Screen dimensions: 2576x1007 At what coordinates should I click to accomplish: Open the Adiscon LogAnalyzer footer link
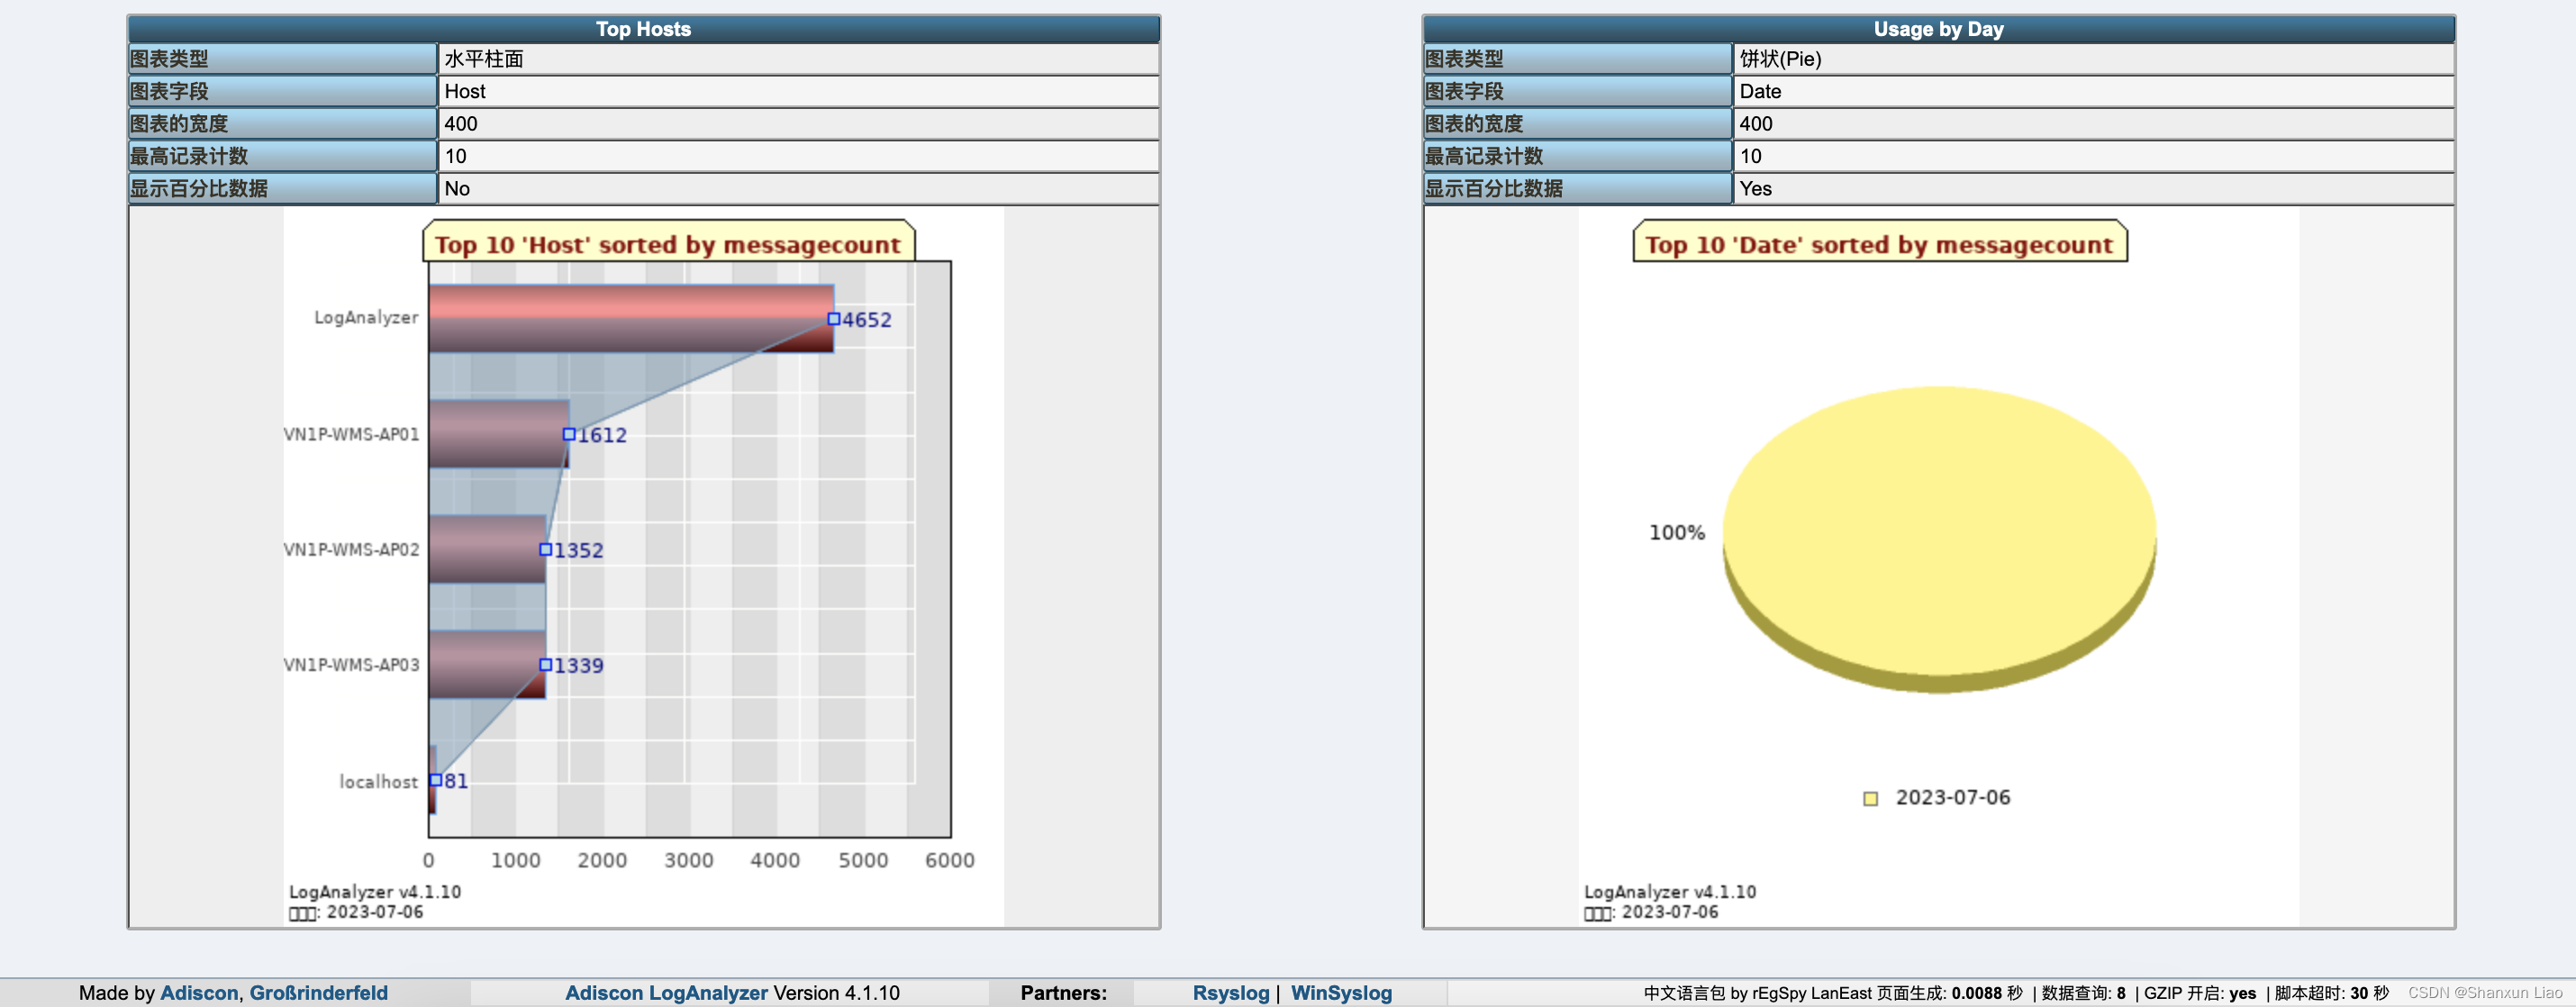[x=665, y=992]
